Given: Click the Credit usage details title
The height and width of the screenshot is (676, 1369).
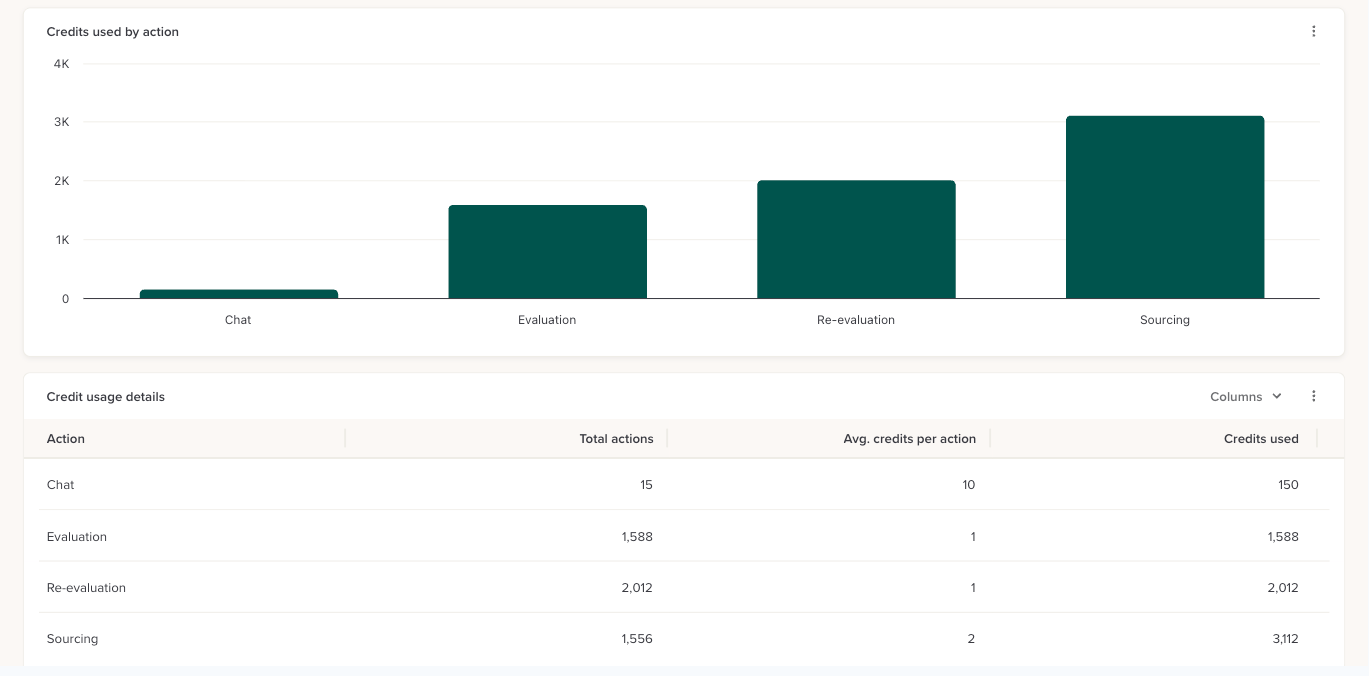Looking at the screenshot, I should [x=106, y=397].
